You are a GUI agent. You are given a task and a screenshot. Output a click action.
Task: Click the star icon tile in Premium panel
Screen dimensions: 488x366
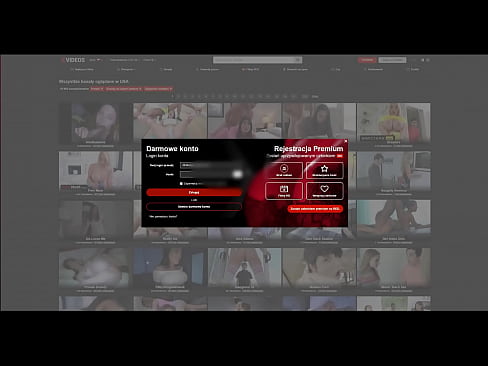324,170
